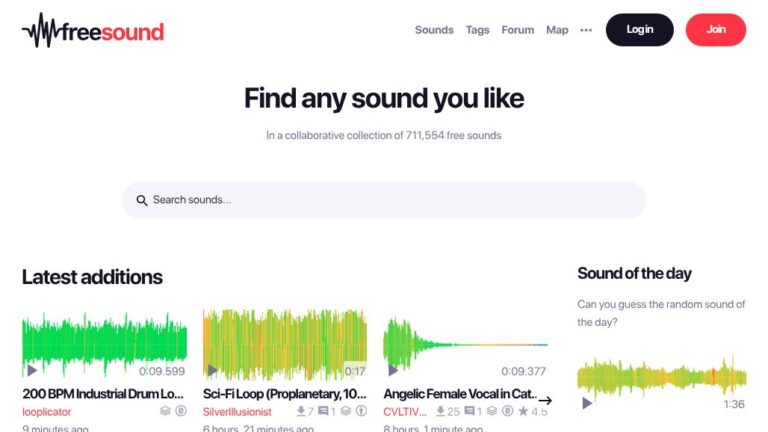Click the license icon on looplicator's sound
This screenshot has width=768, height=432.
[x=181, y=411]
